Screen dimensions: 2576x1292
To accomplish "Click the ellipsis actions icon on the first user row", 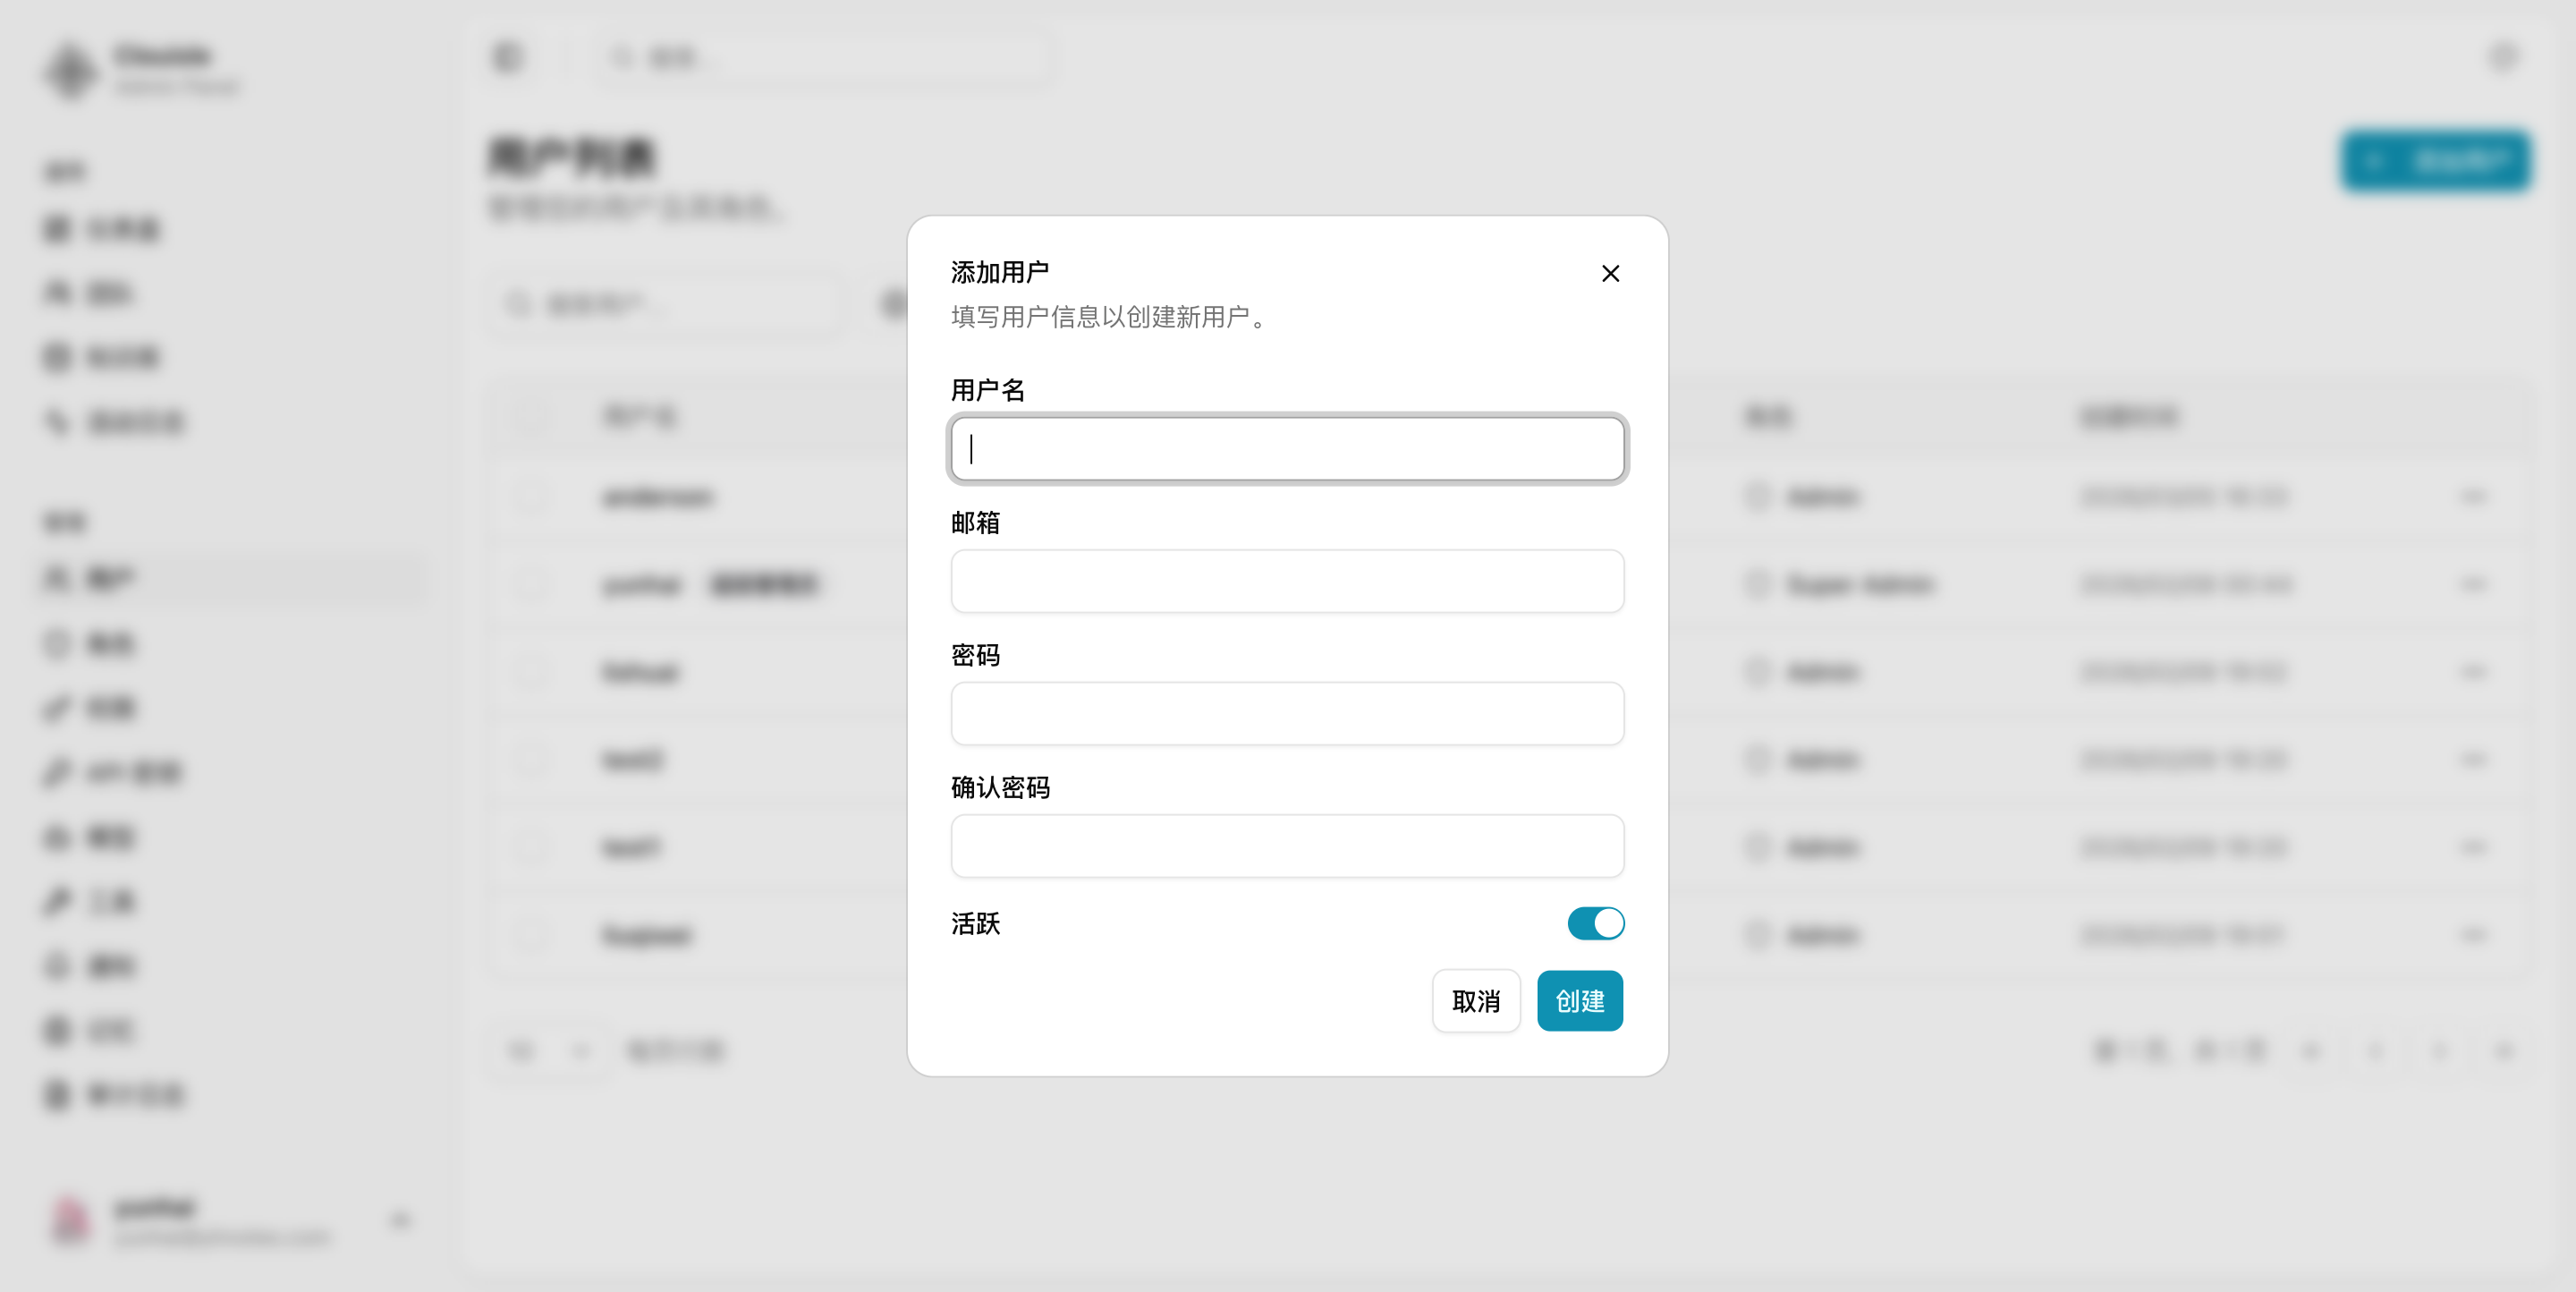I will [2475, 497].
